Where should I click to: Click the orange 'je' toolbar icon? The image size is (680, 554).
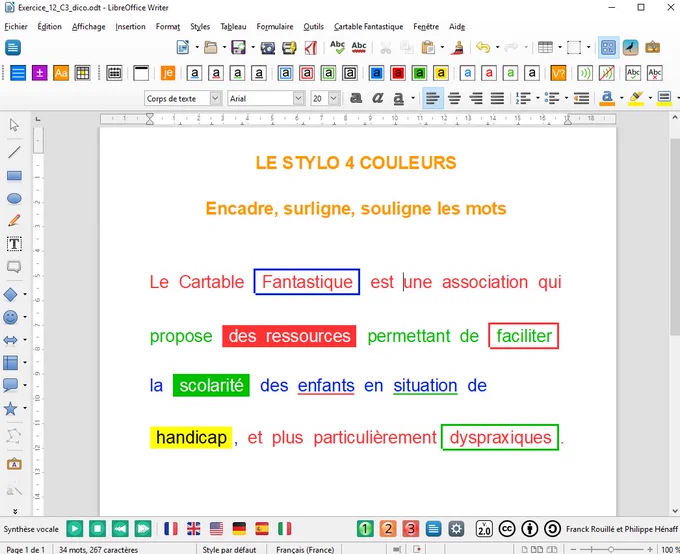(167, 73)
